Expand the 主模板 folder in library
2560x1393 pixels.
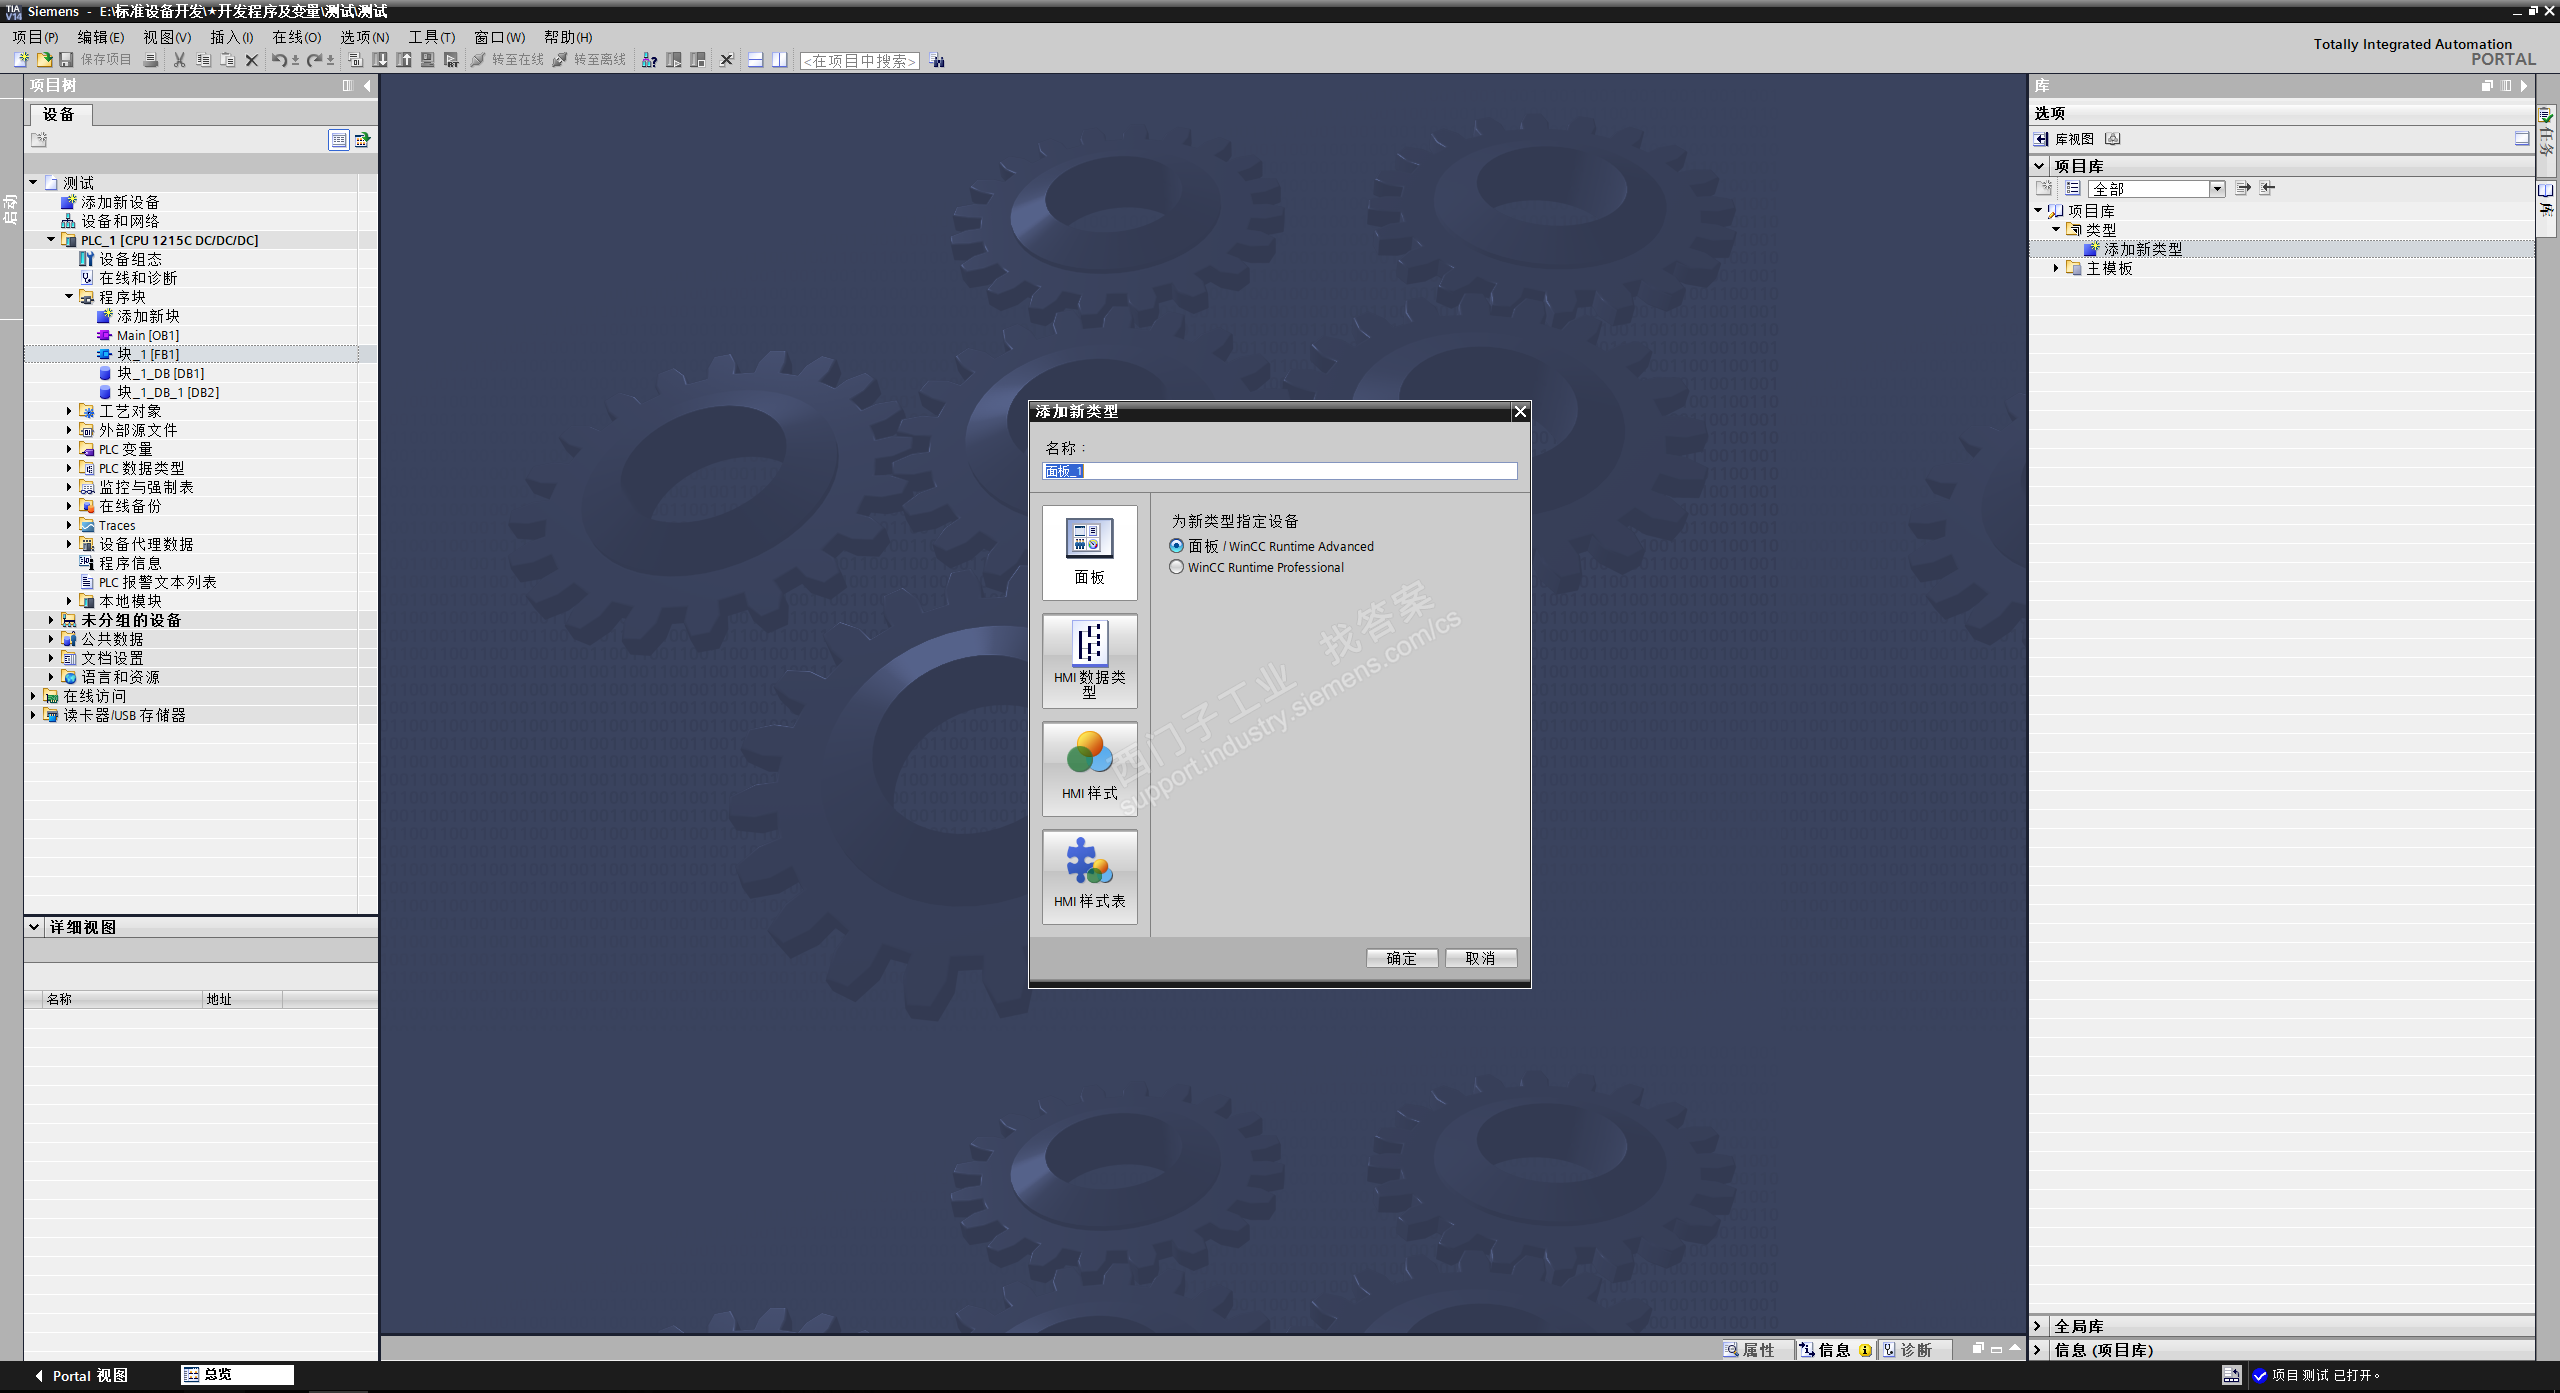2056,268
